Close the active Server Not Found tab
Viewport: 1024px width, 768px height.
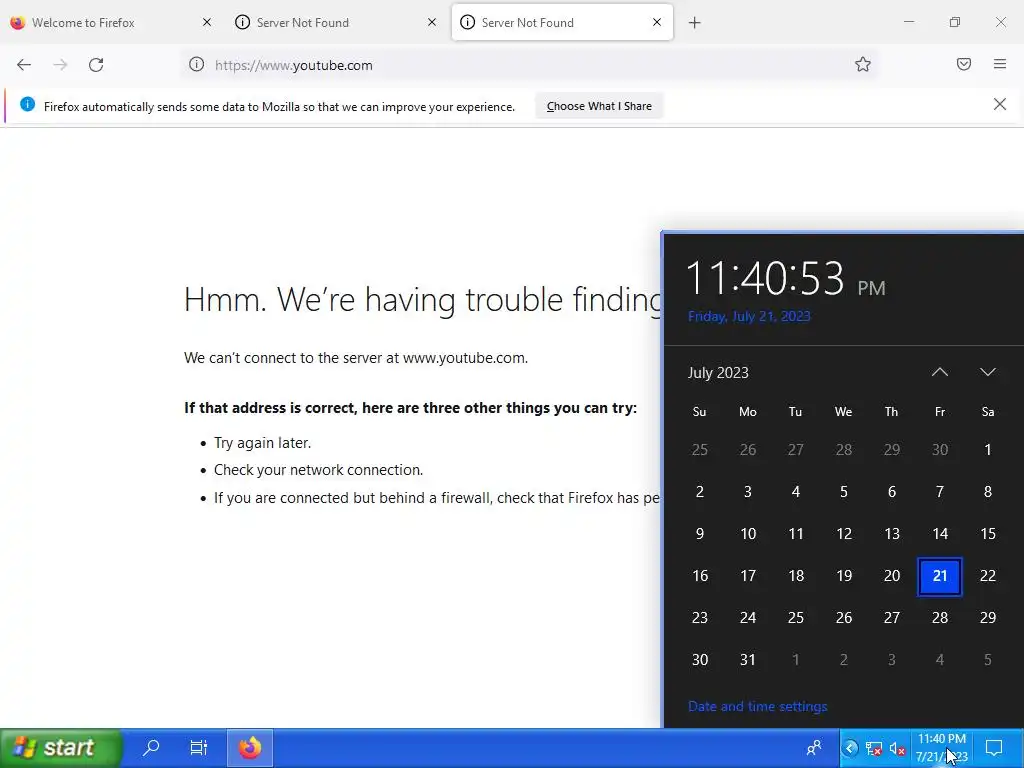pyautogui.click(x=657, y=22)
